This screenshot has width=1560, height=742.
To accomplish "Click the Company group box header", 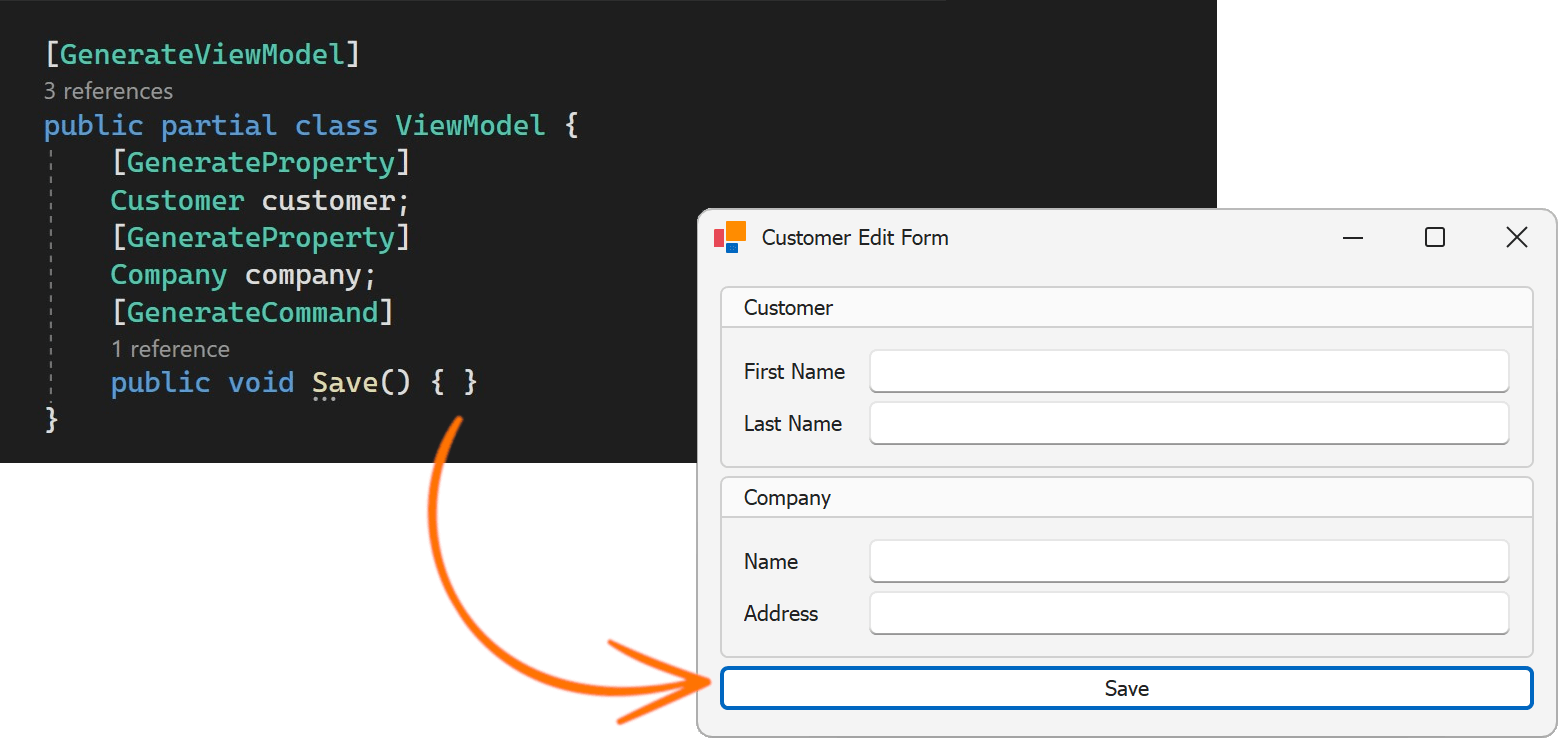I will click(x=787, y=498).
